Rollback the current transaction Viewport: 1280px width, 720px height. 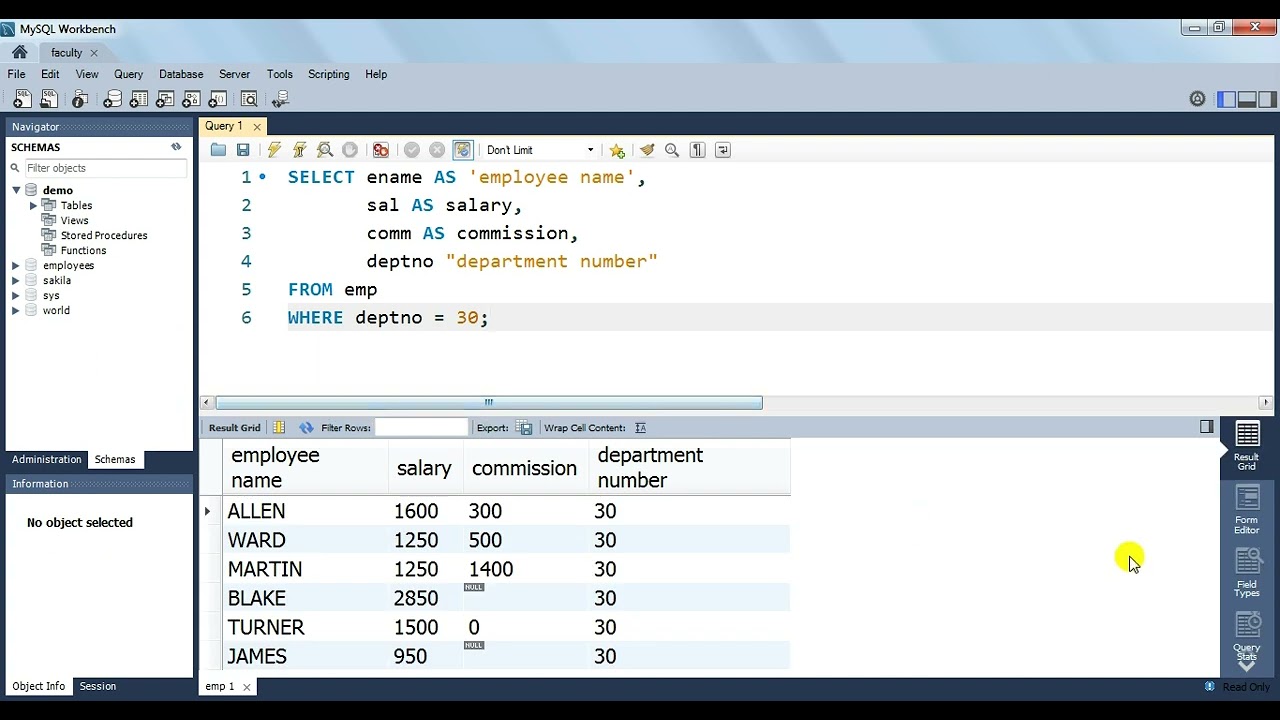point(437,150)
